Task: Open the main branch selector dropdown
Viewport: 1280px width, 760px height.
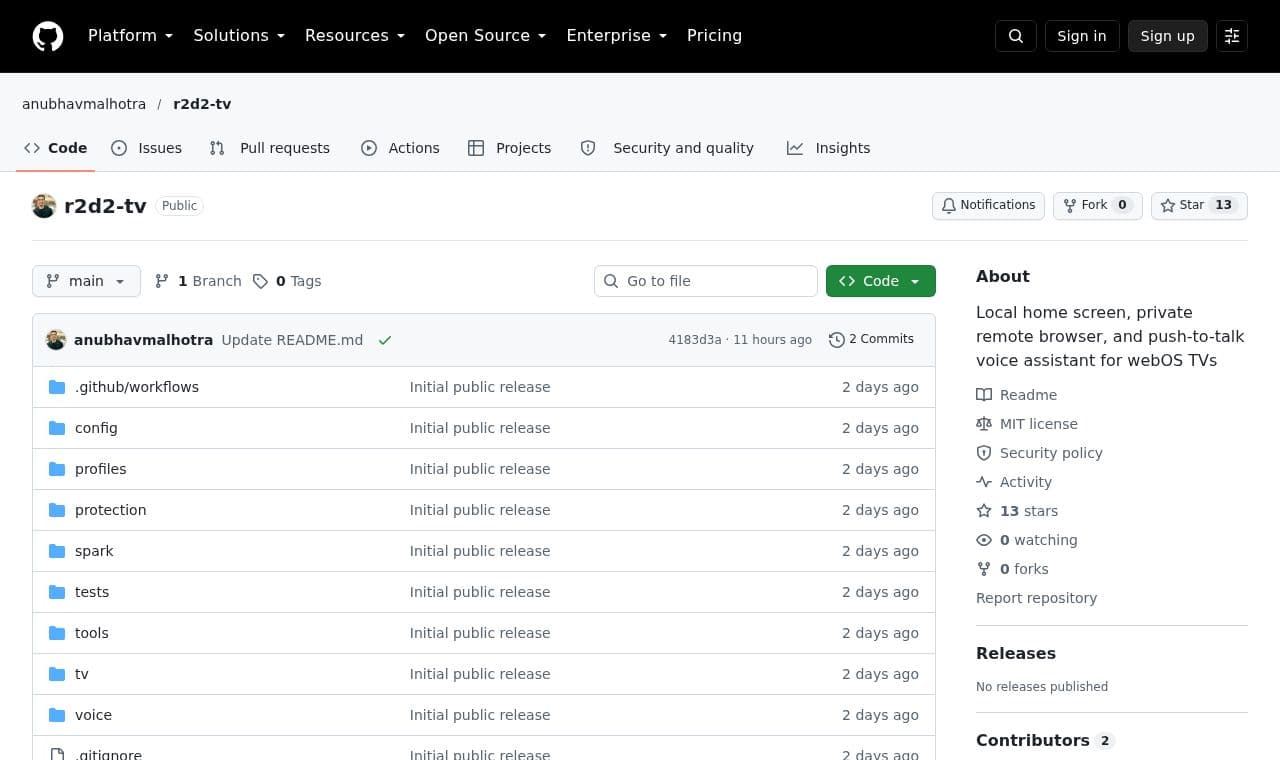Action: [x=86, y=281]
